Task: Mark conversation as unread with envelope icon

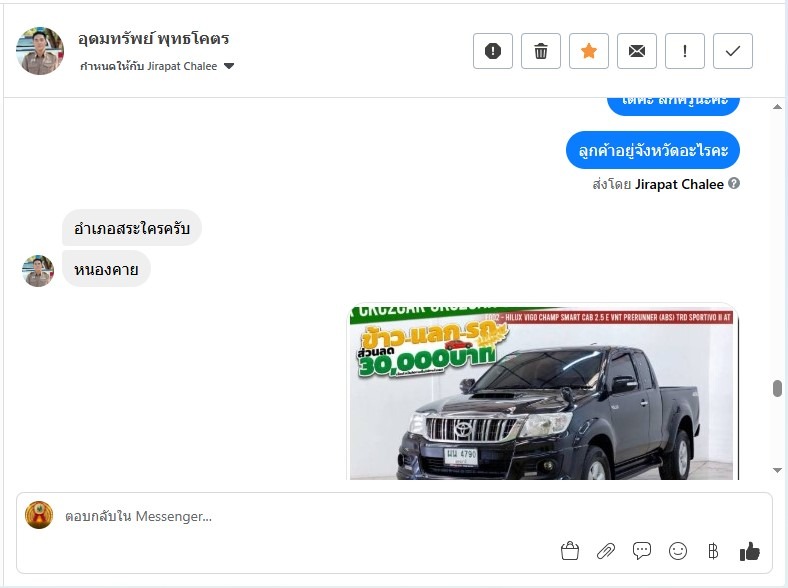Action: click(637, 51)
